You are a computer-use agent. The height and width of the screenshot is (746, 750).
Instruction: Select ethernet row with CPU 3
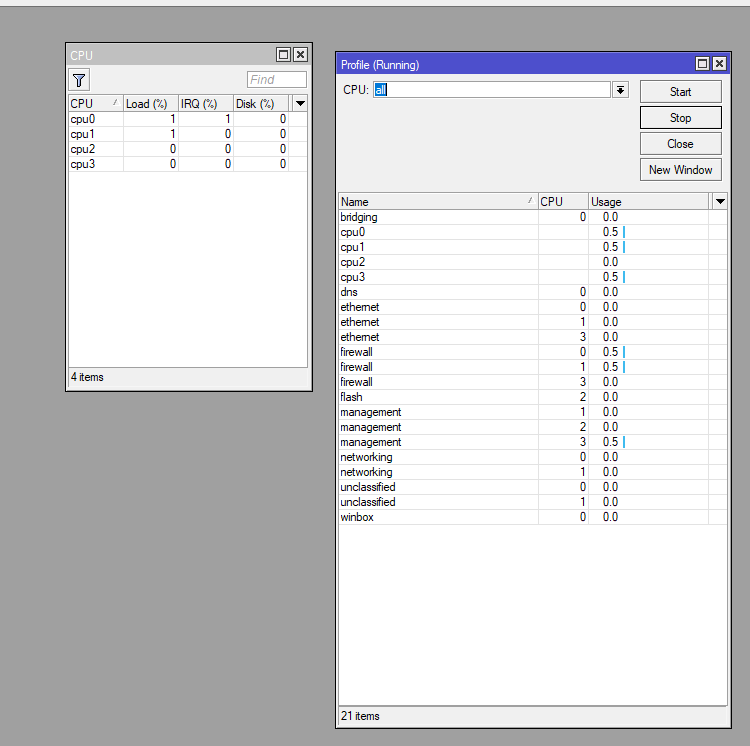[x=533, y=337]
